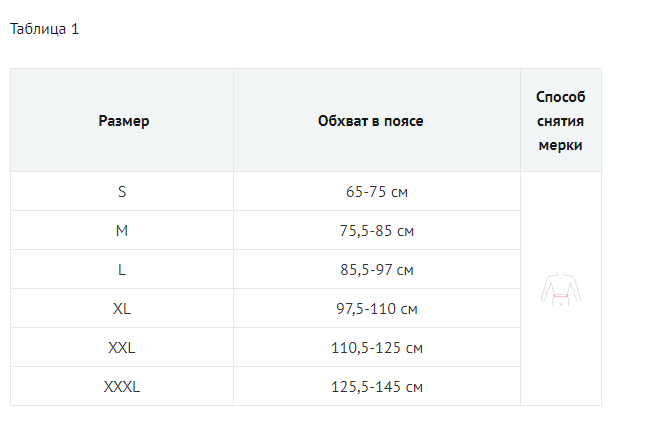This screenshot has height=430, width=660.
Task: Click the '110,5-125 см' waist value
Action: coord(377,347)
